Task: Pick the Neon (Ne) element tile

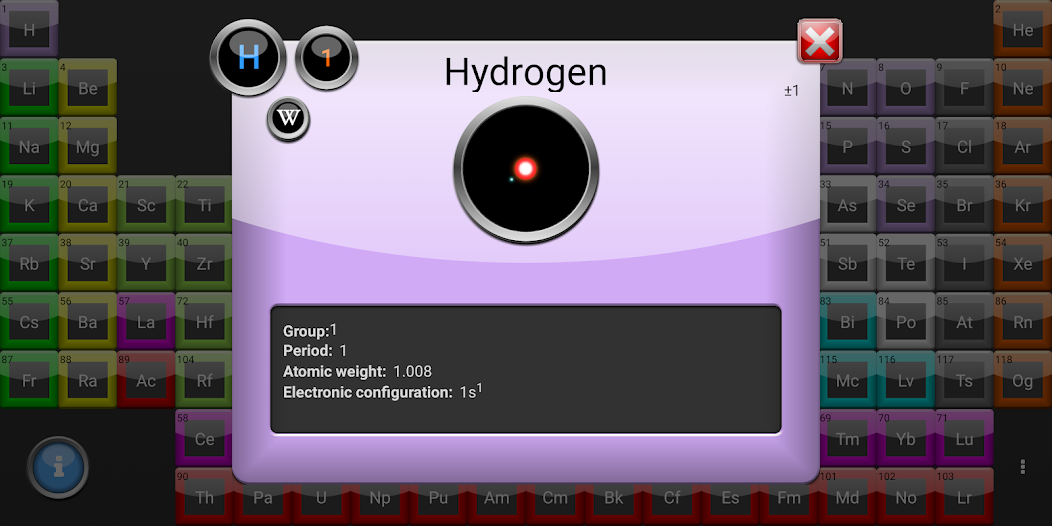Action: point(1022,89)
